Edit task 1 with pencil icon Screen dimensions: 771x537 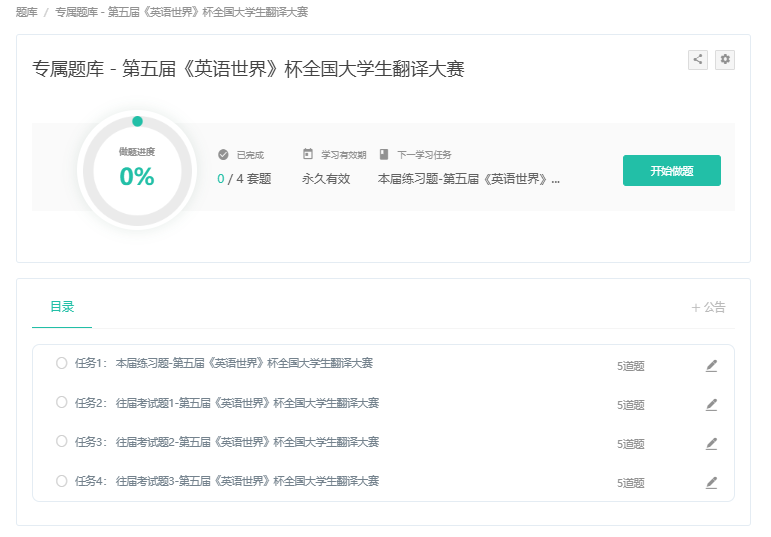tap(711, 366)
